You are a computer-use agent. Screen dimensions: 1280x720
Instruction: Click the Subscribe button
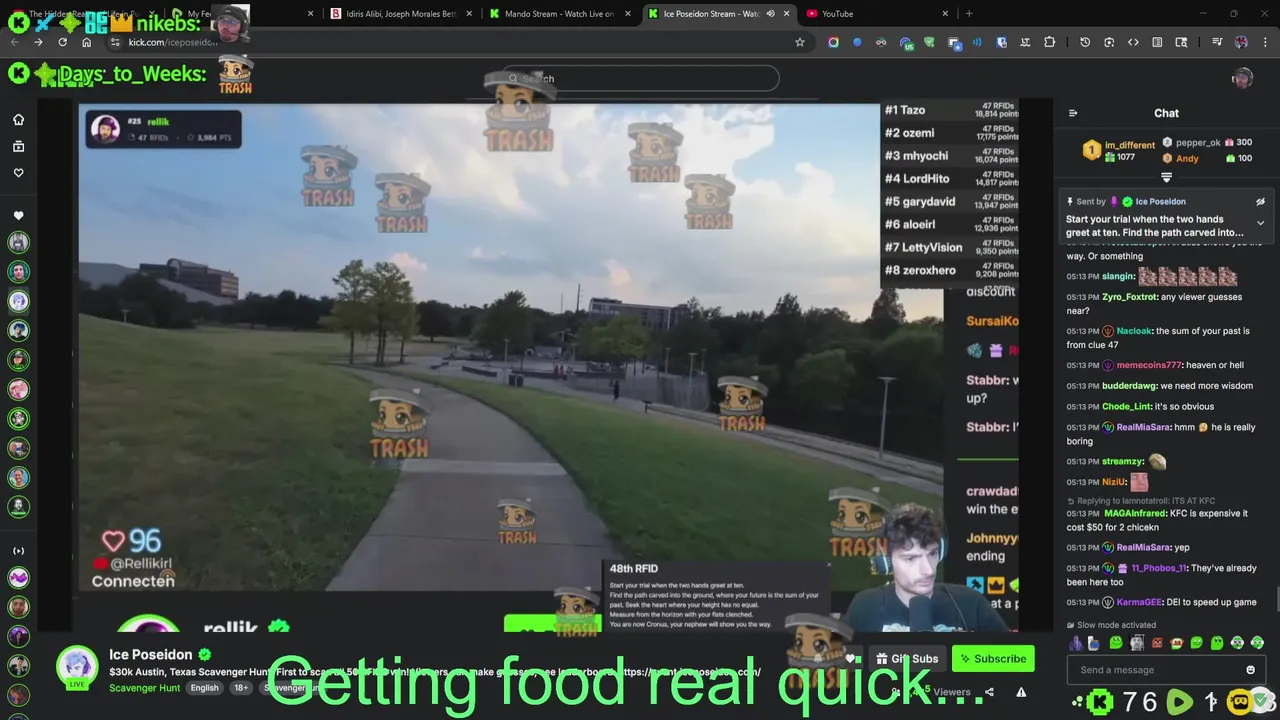point(992,659)
